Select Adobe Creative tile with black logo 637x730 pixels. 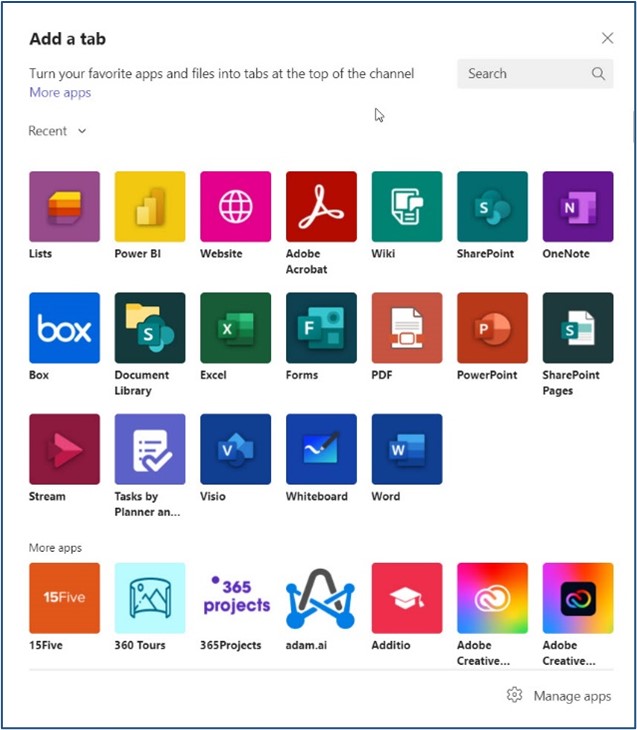click(x=578, y=598)
